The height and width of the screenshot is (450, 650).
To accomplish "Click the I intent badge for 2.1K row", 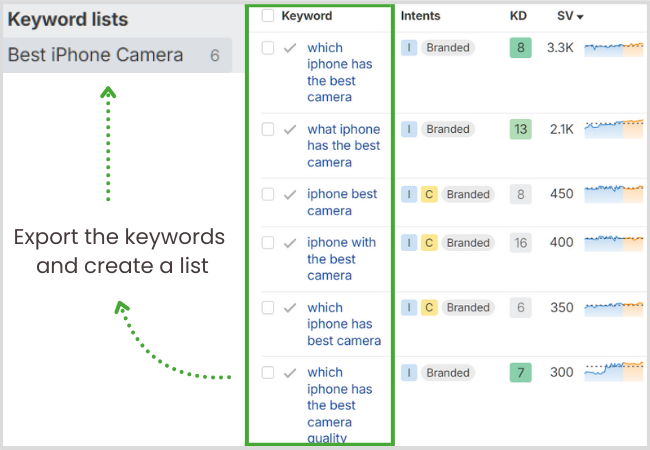I will pyautogui.click(x=409, y=129).
